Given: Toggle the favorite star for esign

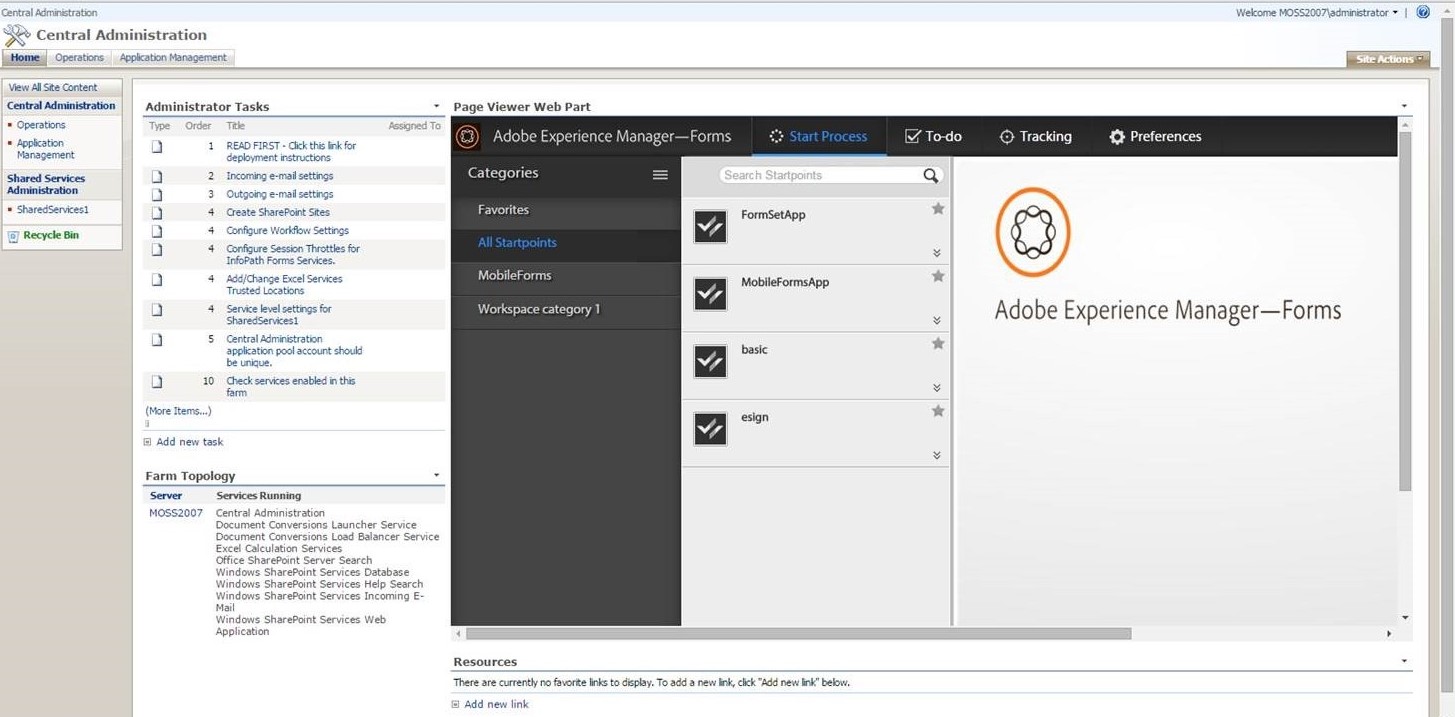Looking at the screenshot, I should [x=938, y=411].
